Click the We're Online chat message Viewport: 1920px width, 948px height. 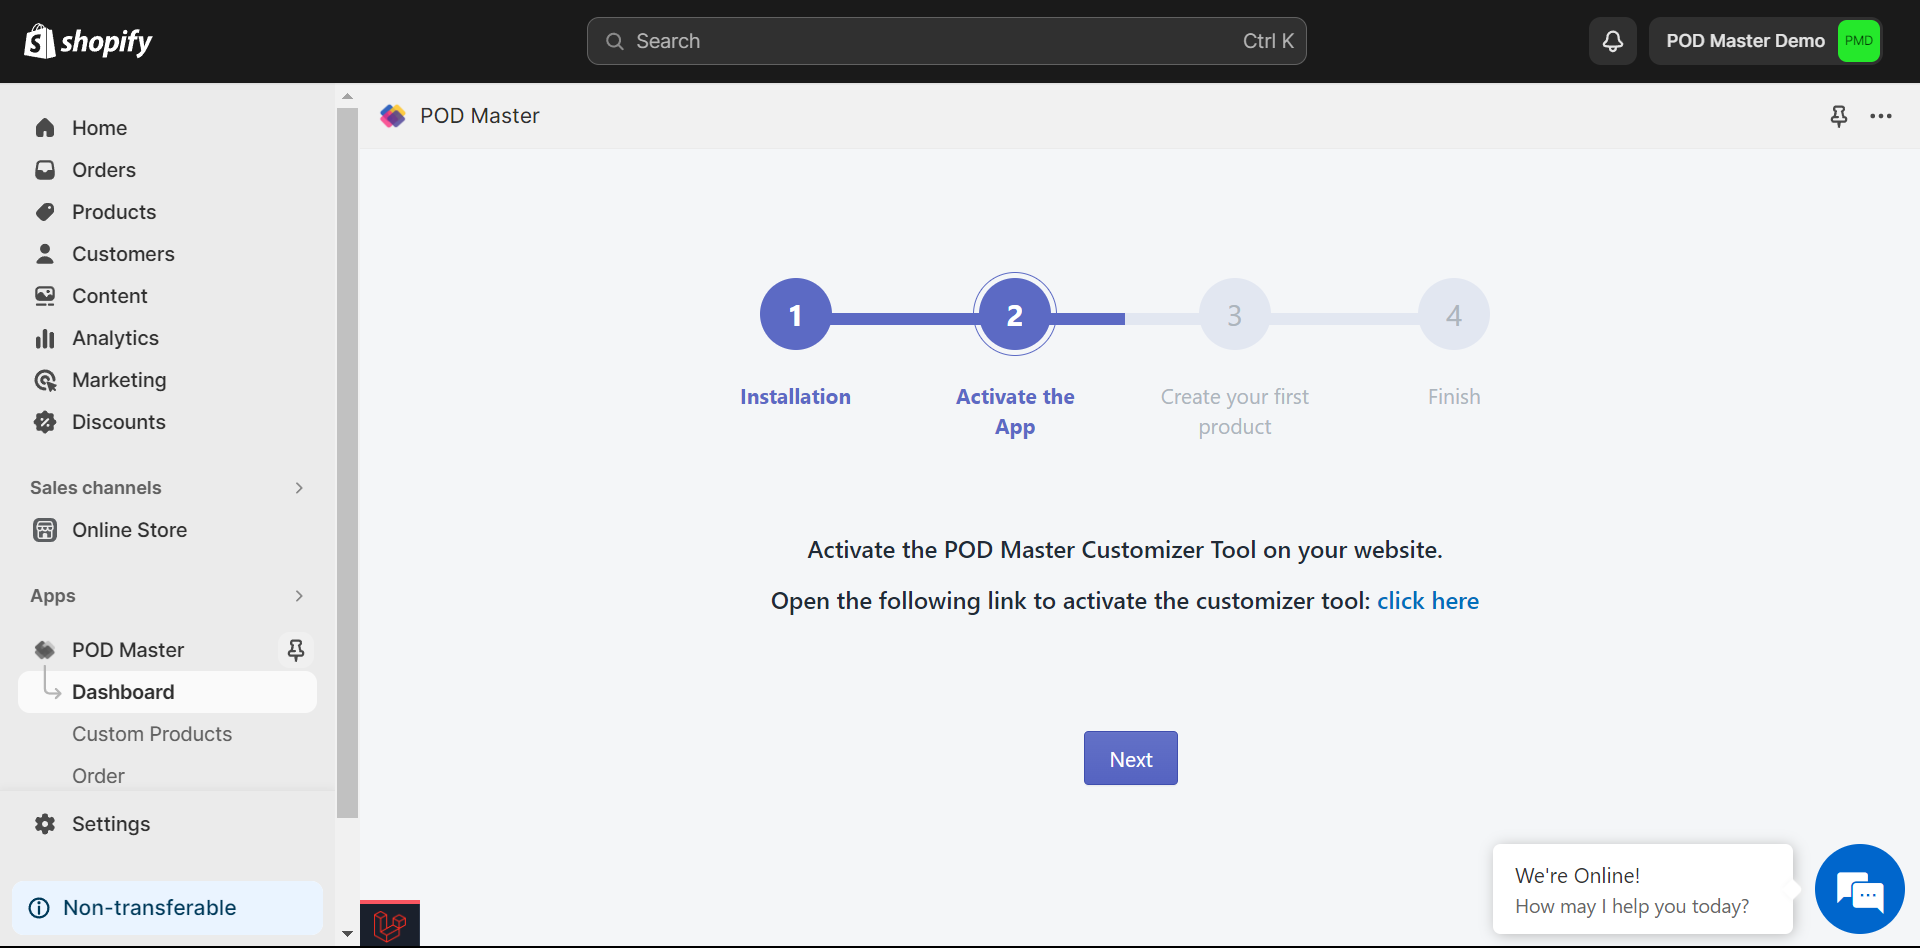coord(1642,890)
